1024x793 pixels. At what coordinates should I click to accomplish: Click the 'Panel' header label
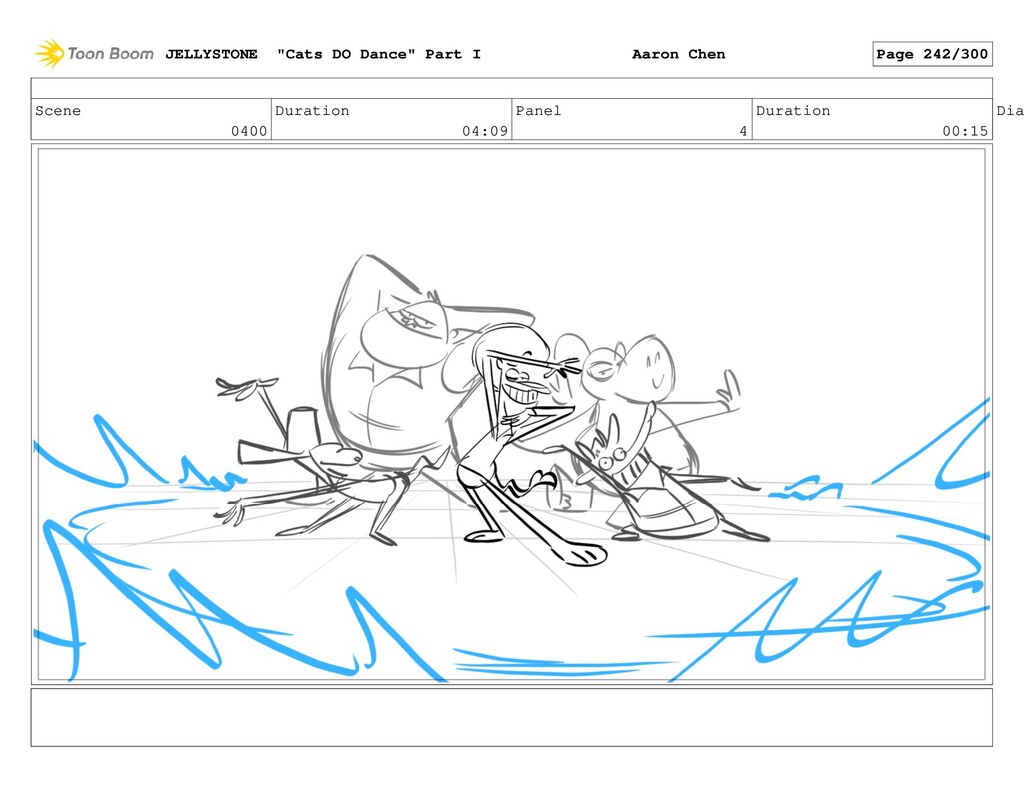coord(538,110)
